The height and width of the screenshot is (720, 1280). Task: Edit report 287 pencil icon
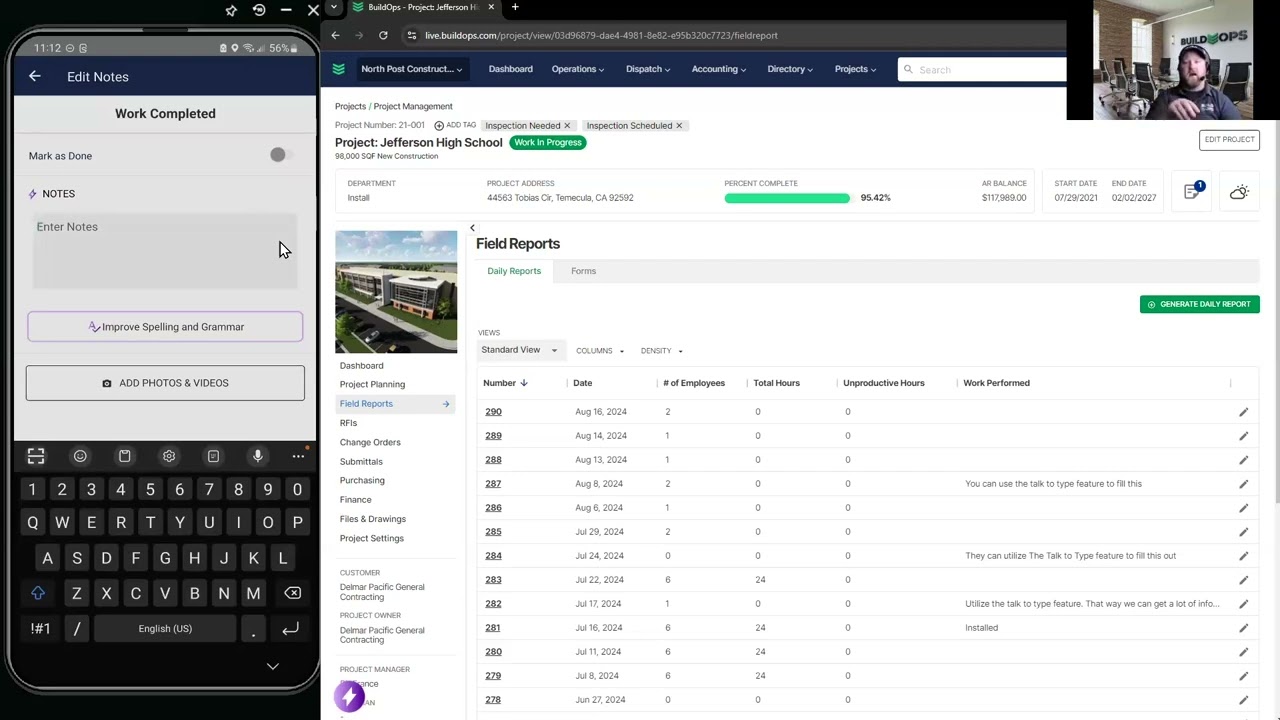point(1244,484)
